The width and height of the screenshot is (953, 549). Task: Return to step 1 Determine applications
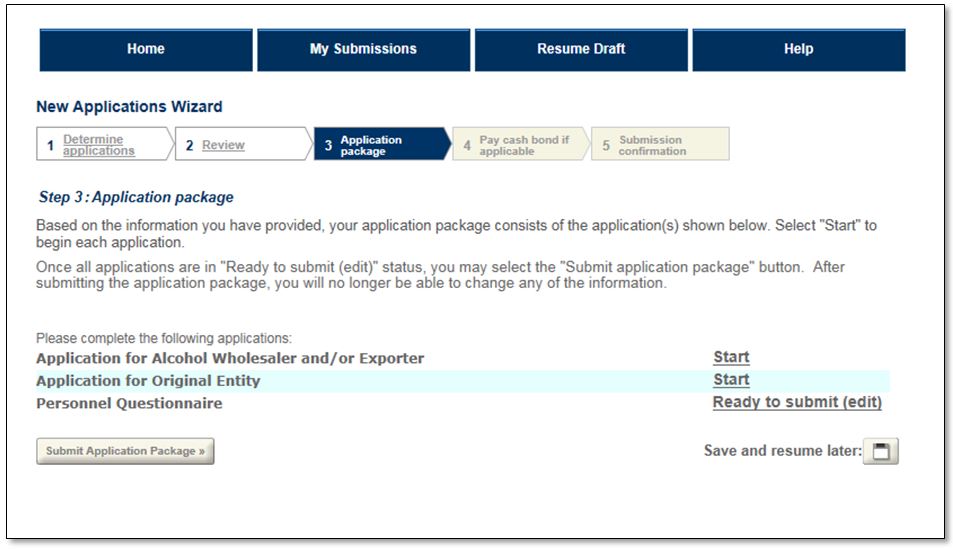point(98,145)
